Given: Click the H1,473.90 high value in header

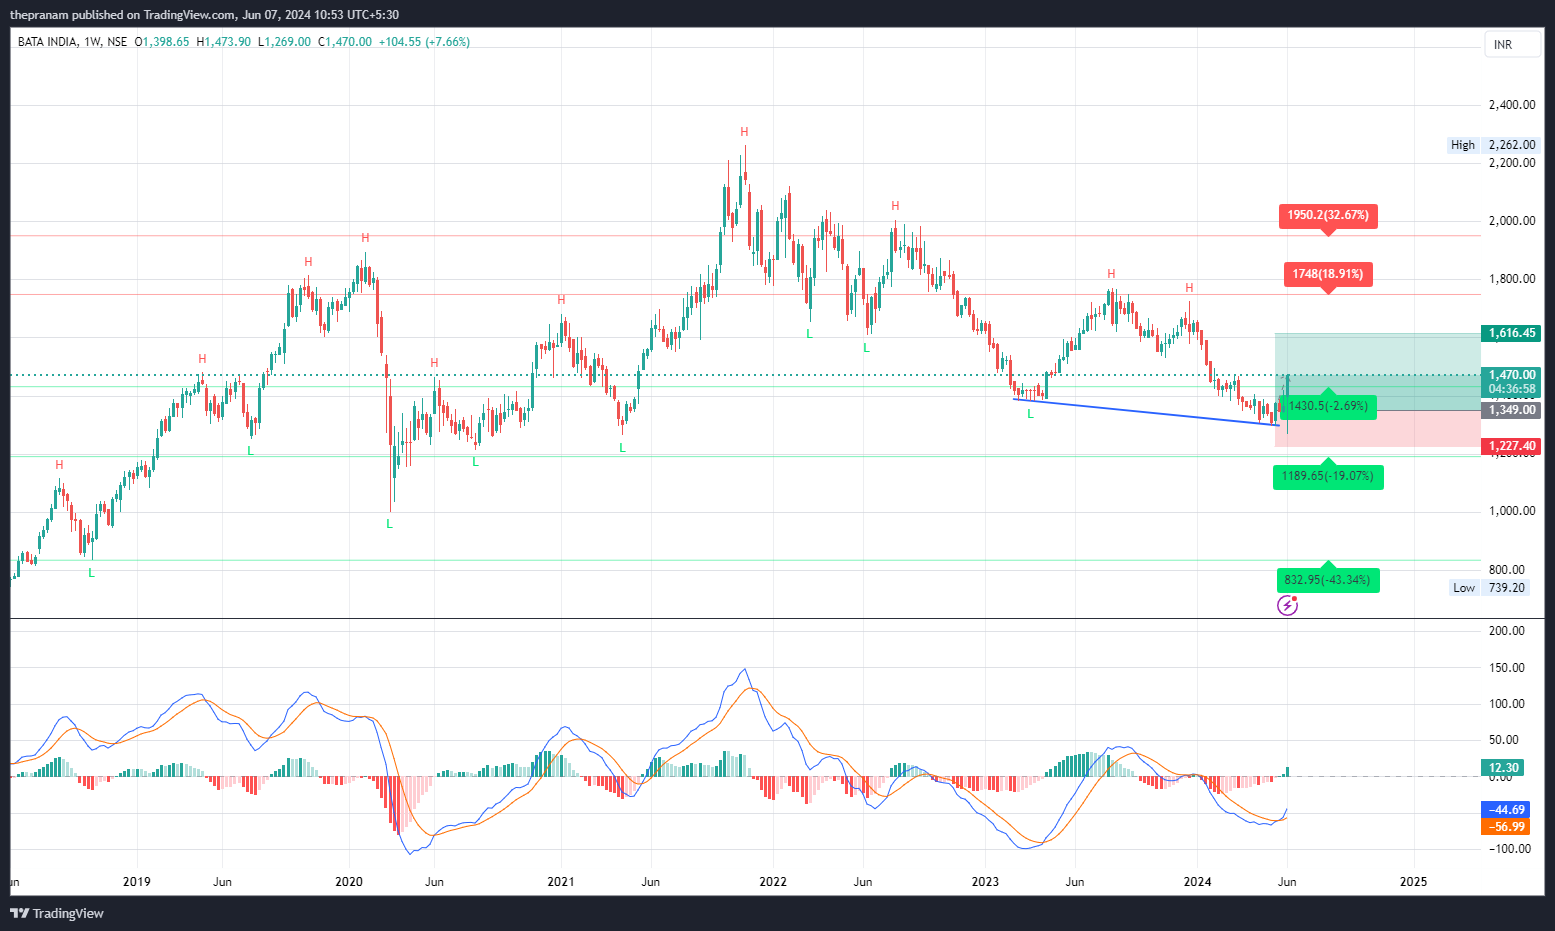Looking at the screenshot, I should click(x=224, y=42).
